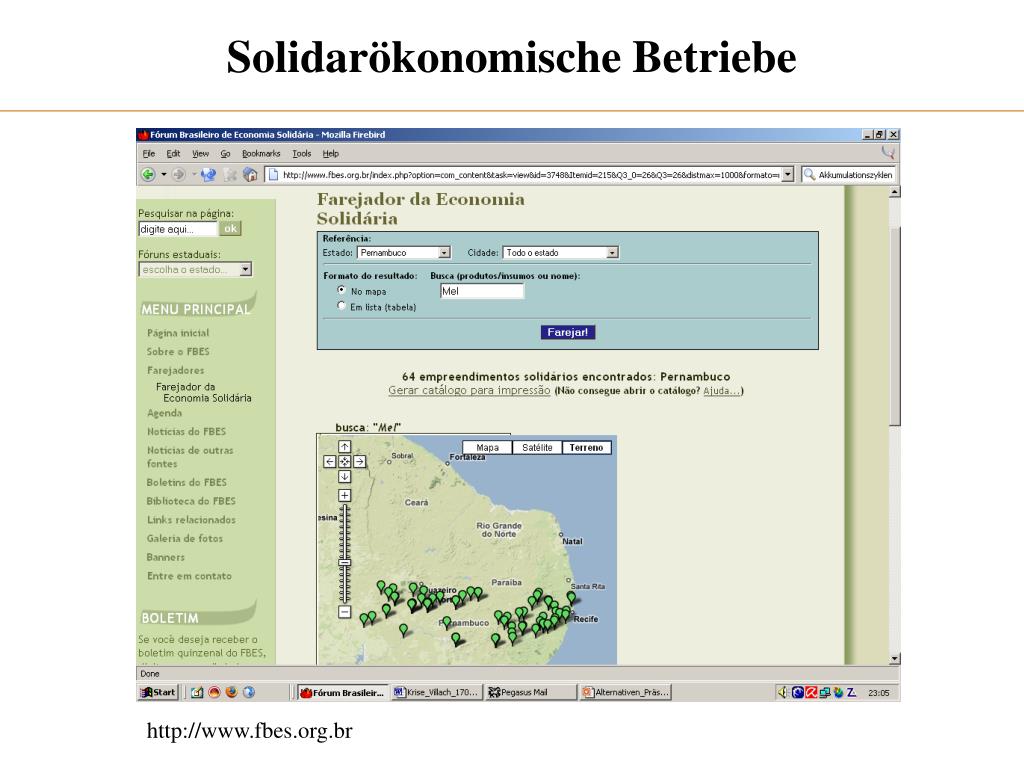Open the Help menu
Image resolution: width=1024 pixels, height=768 pixels.
330,153
